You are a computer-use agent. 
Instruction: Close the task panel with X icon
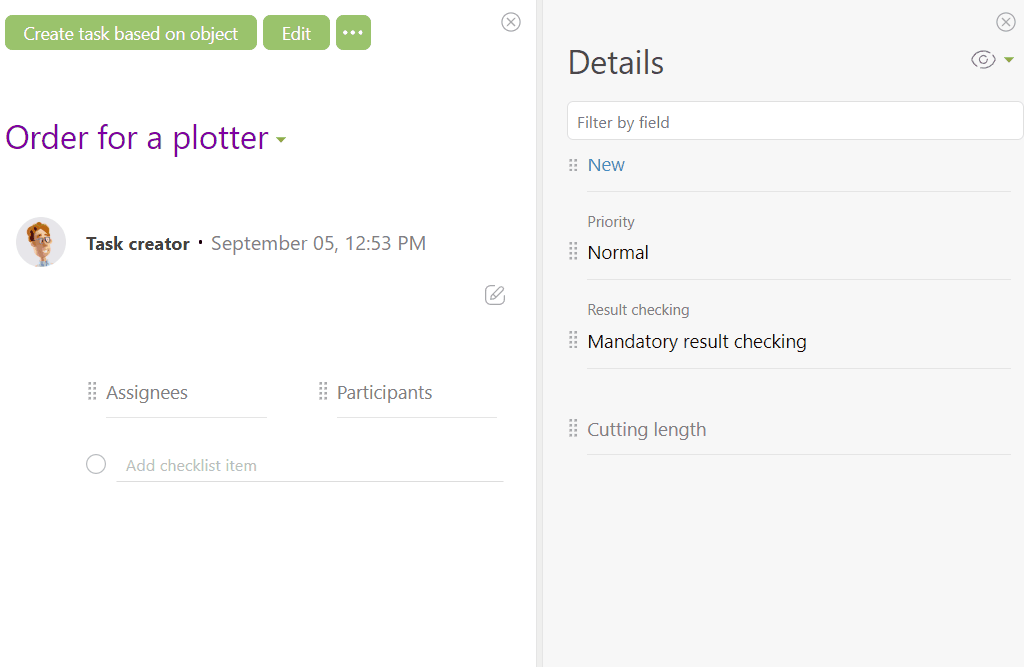511,22
